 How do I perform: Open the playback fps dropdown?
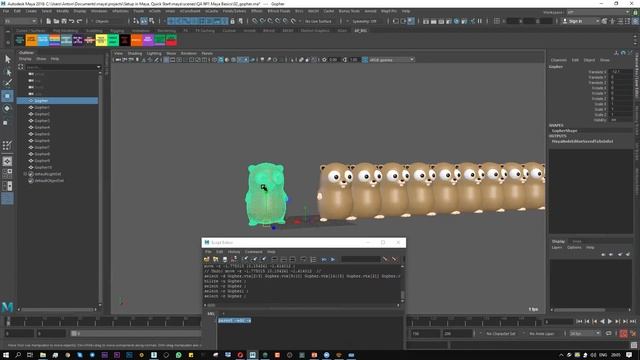pyautogui.click(x=585, y=333)
